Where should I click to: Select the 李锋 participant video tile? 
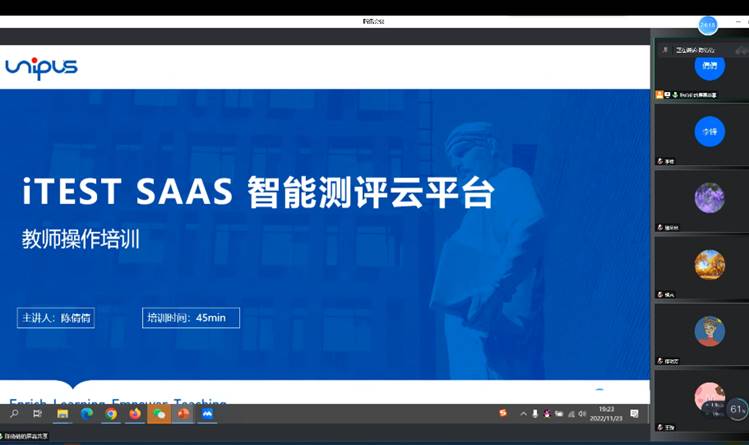point(709,132)
